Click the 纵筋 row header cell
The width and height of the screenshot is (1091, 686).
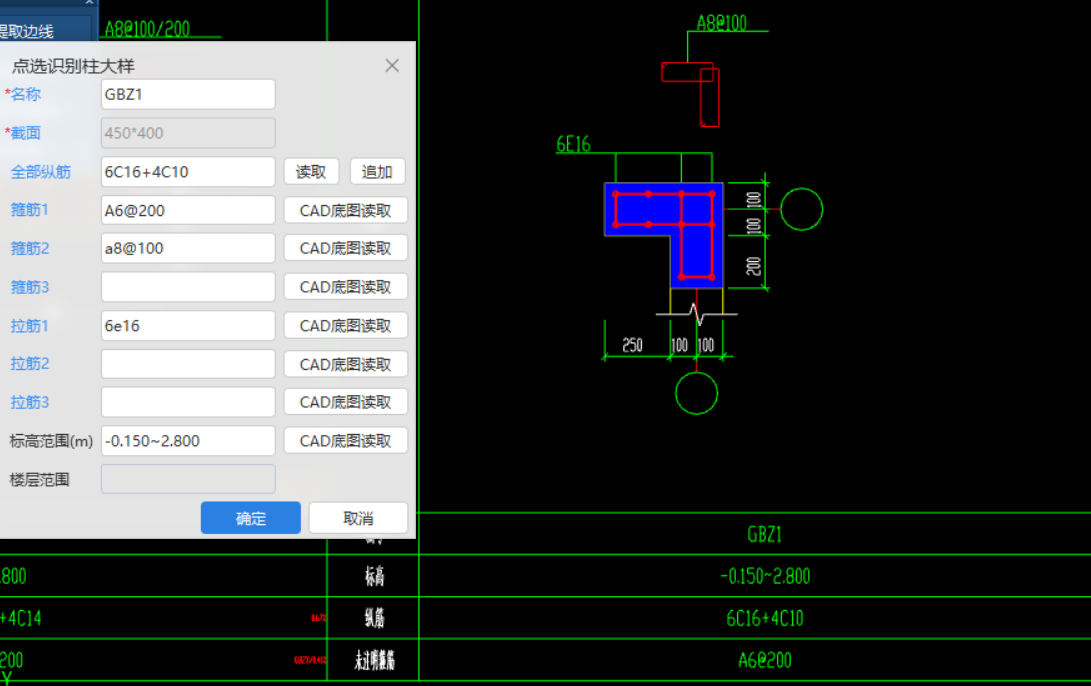(x=374, y=618)
